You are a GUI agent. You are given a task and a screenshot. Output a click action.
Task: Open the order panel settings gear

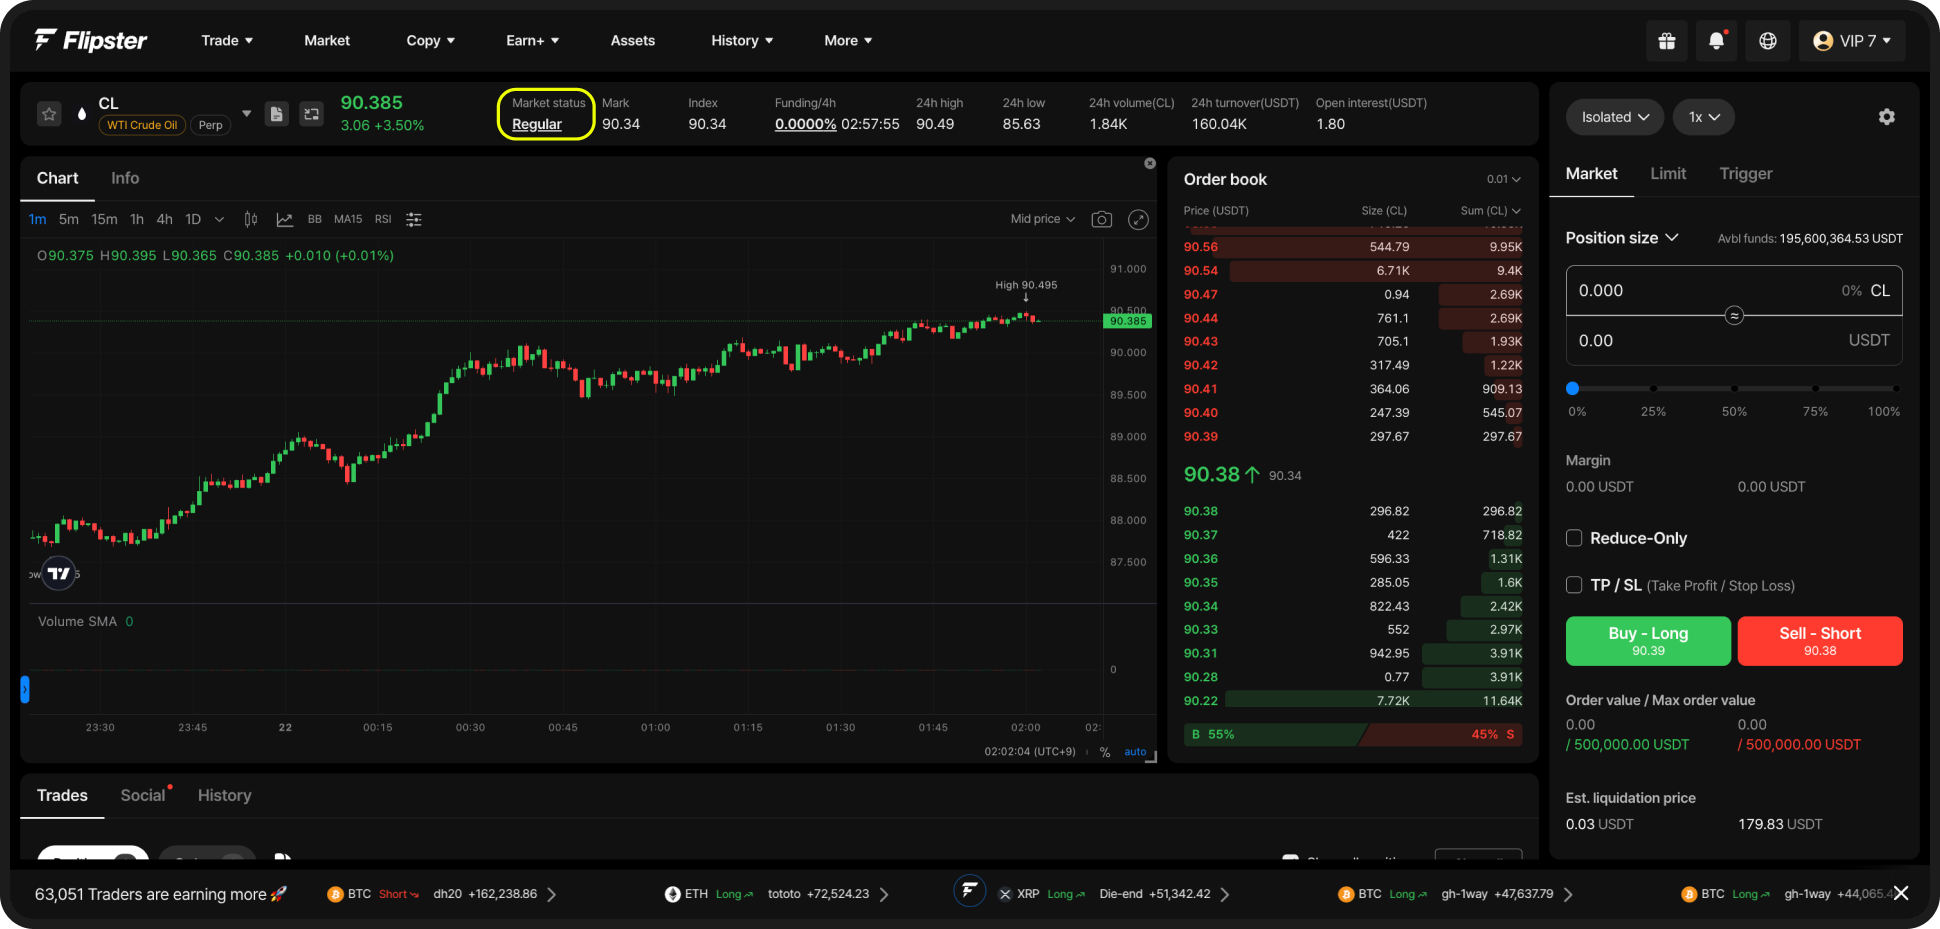(1887, 117)
